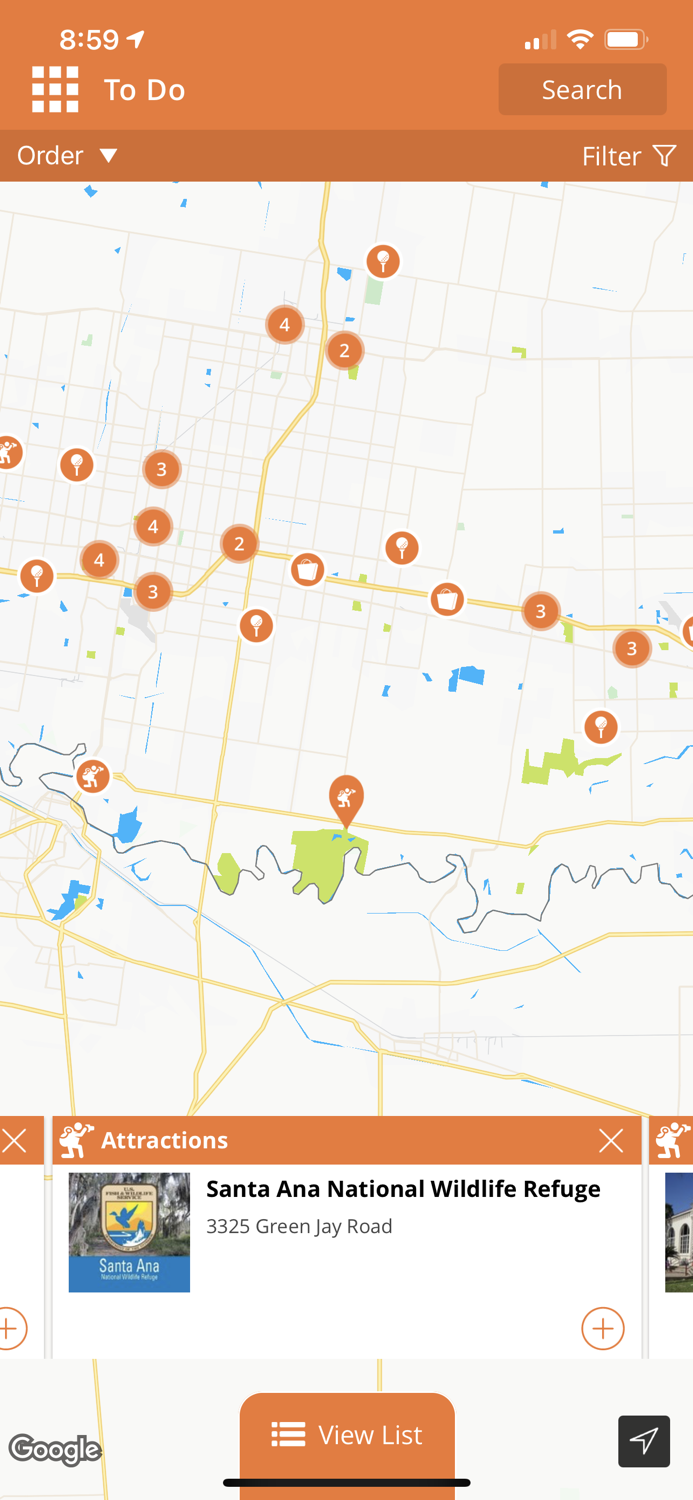Open Santa Ana National Wildlife Refuge title
This screenshot has width=693, height=1500.
pos(403,1189)
